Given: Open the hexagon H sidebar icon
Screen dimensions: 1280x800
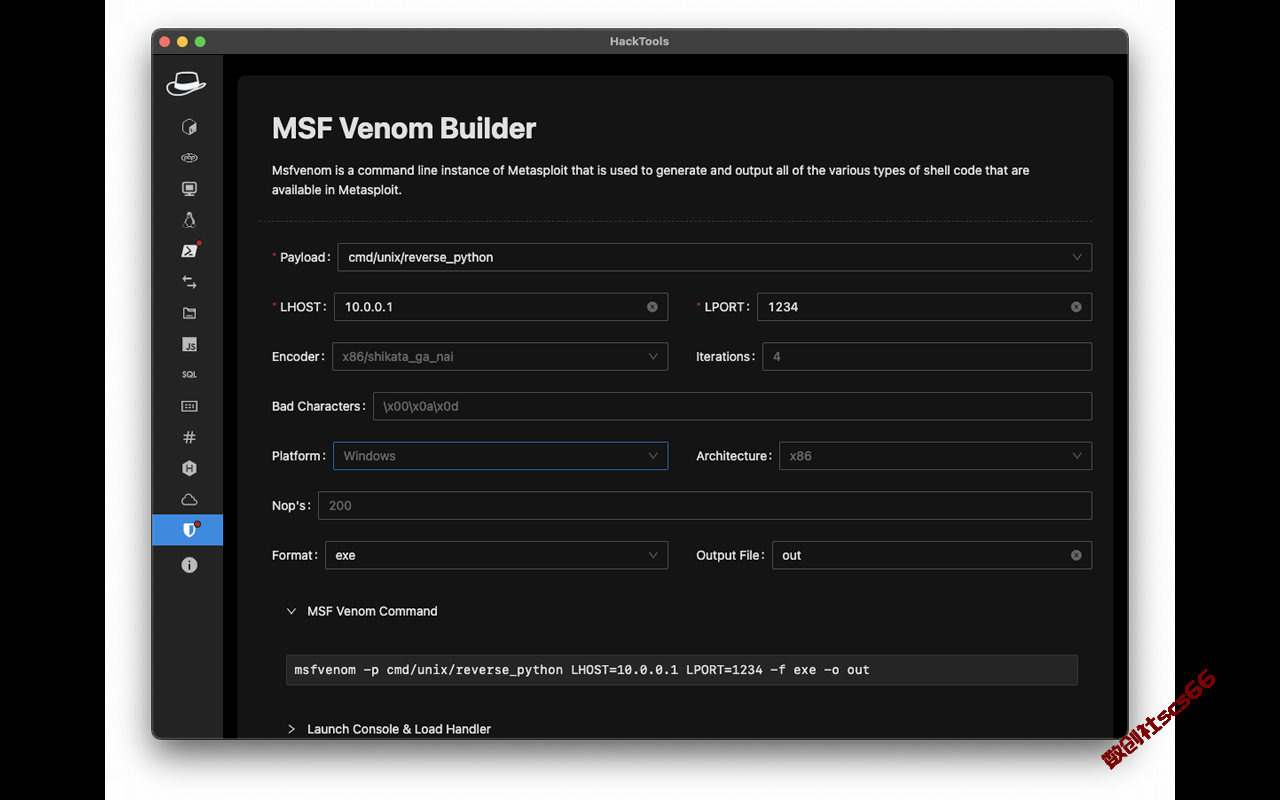Looking at the screenshot, I should [189, 468].
